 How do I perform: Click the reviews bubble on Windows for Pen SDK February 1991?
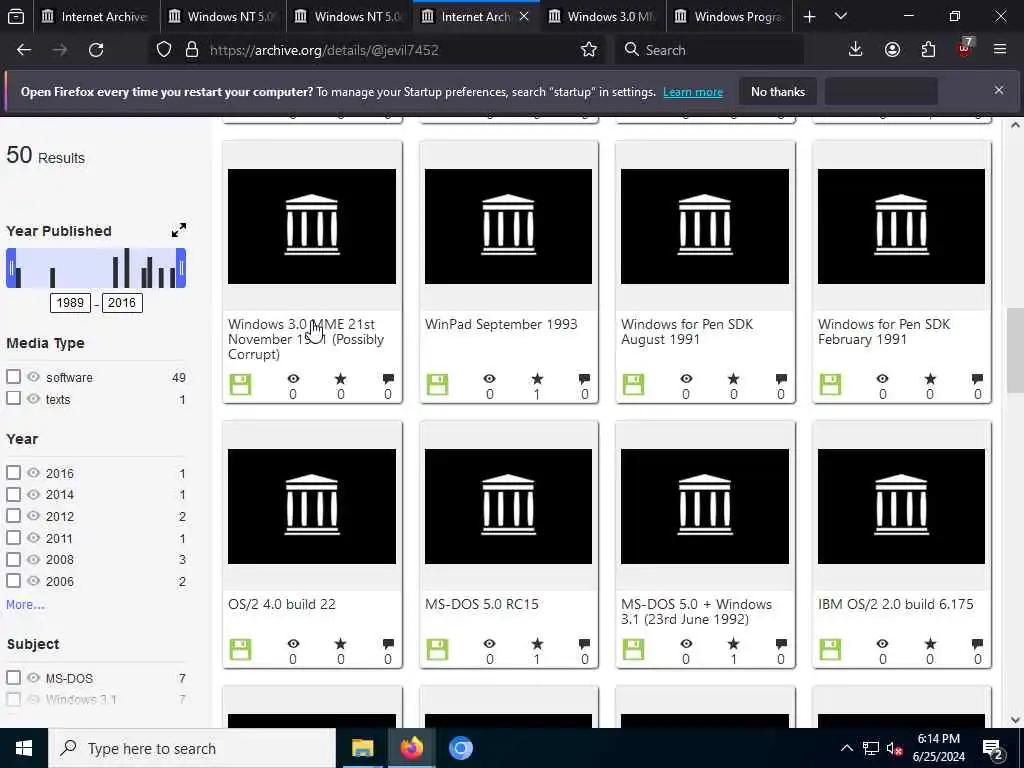pyautogui.click(x=978, y=379)
